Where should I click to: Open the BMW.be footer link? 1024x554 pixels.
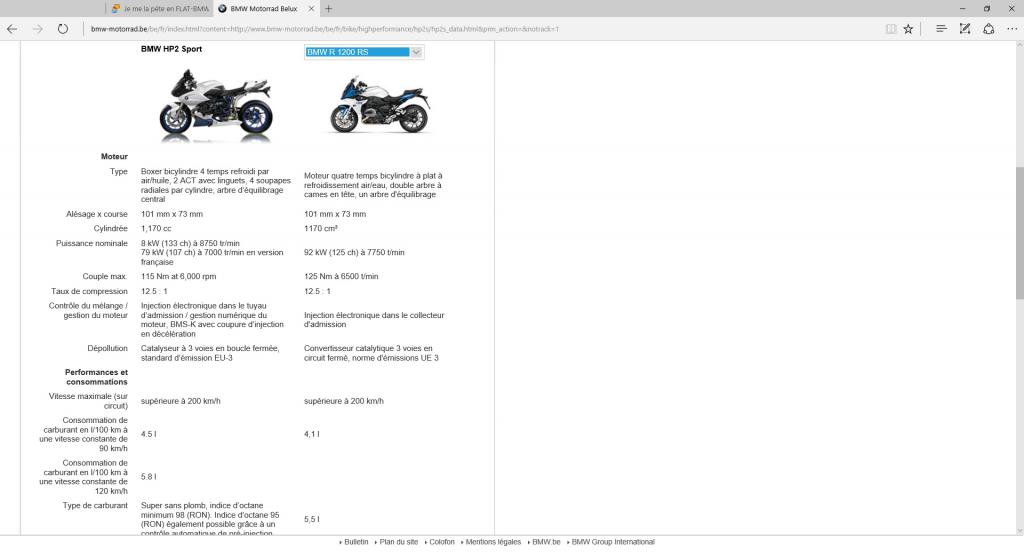pos(546,542)
